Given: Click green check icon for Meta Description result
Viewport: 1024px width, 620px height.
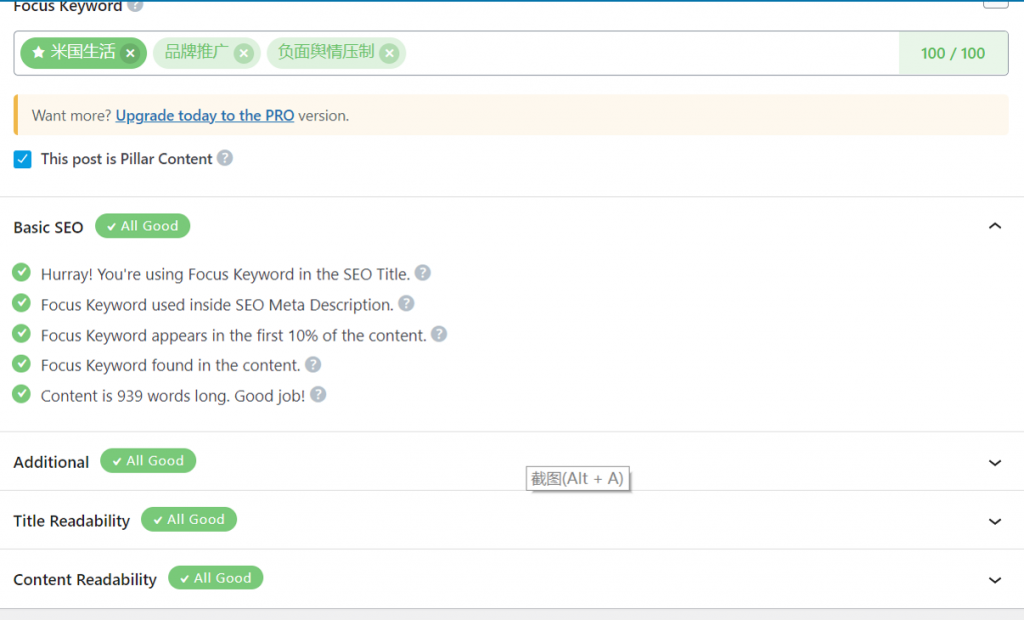Looking at the screenshot, I should 22,303.
